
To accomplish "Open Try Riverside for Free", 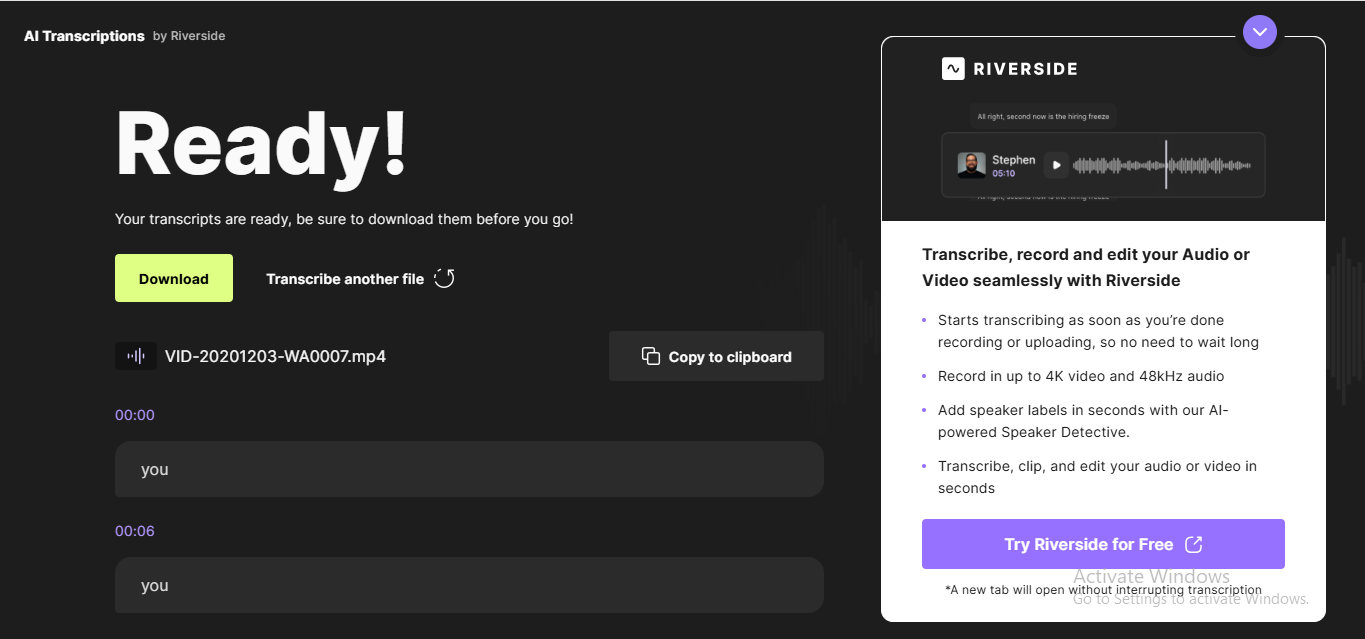I will point(1103,544).
